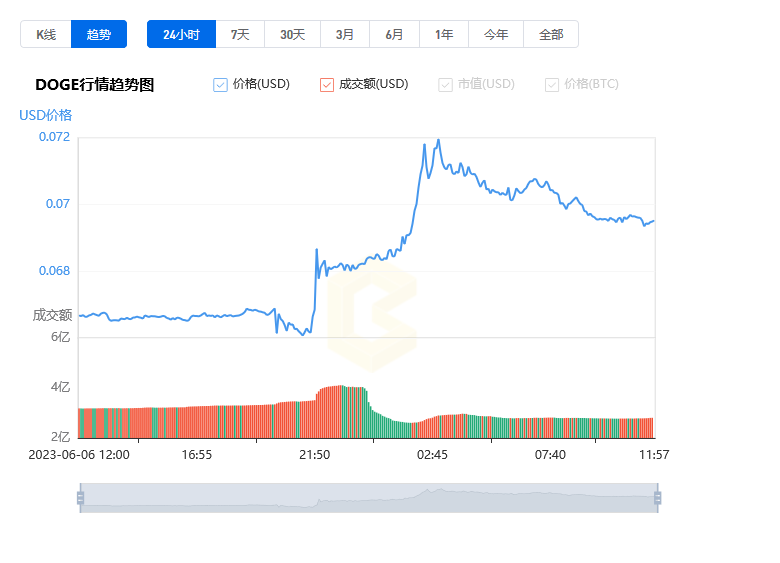Show 全部 price history

coord(551,34)
